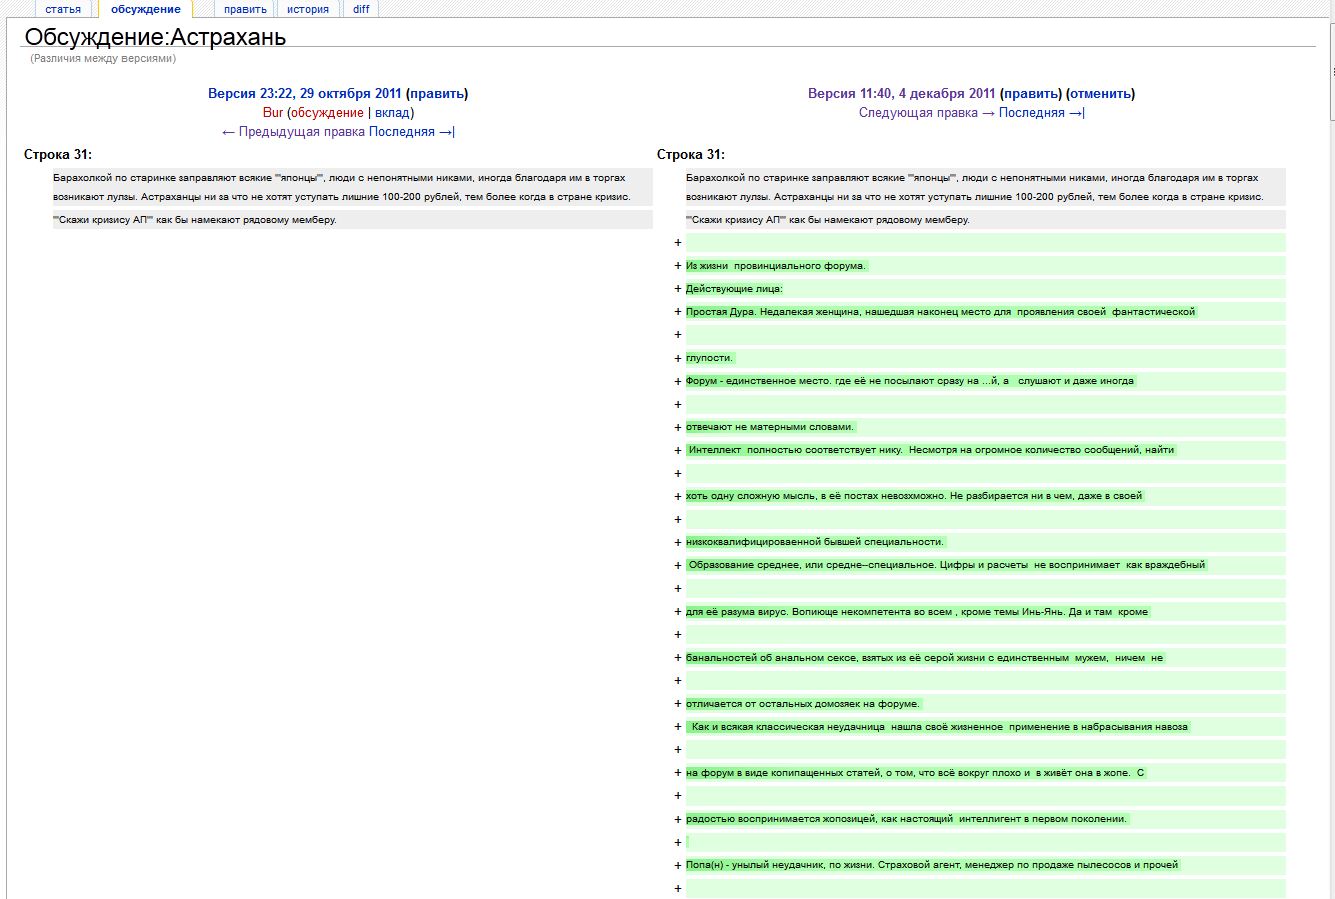Open the 'статья' tab

pos(63,9)
